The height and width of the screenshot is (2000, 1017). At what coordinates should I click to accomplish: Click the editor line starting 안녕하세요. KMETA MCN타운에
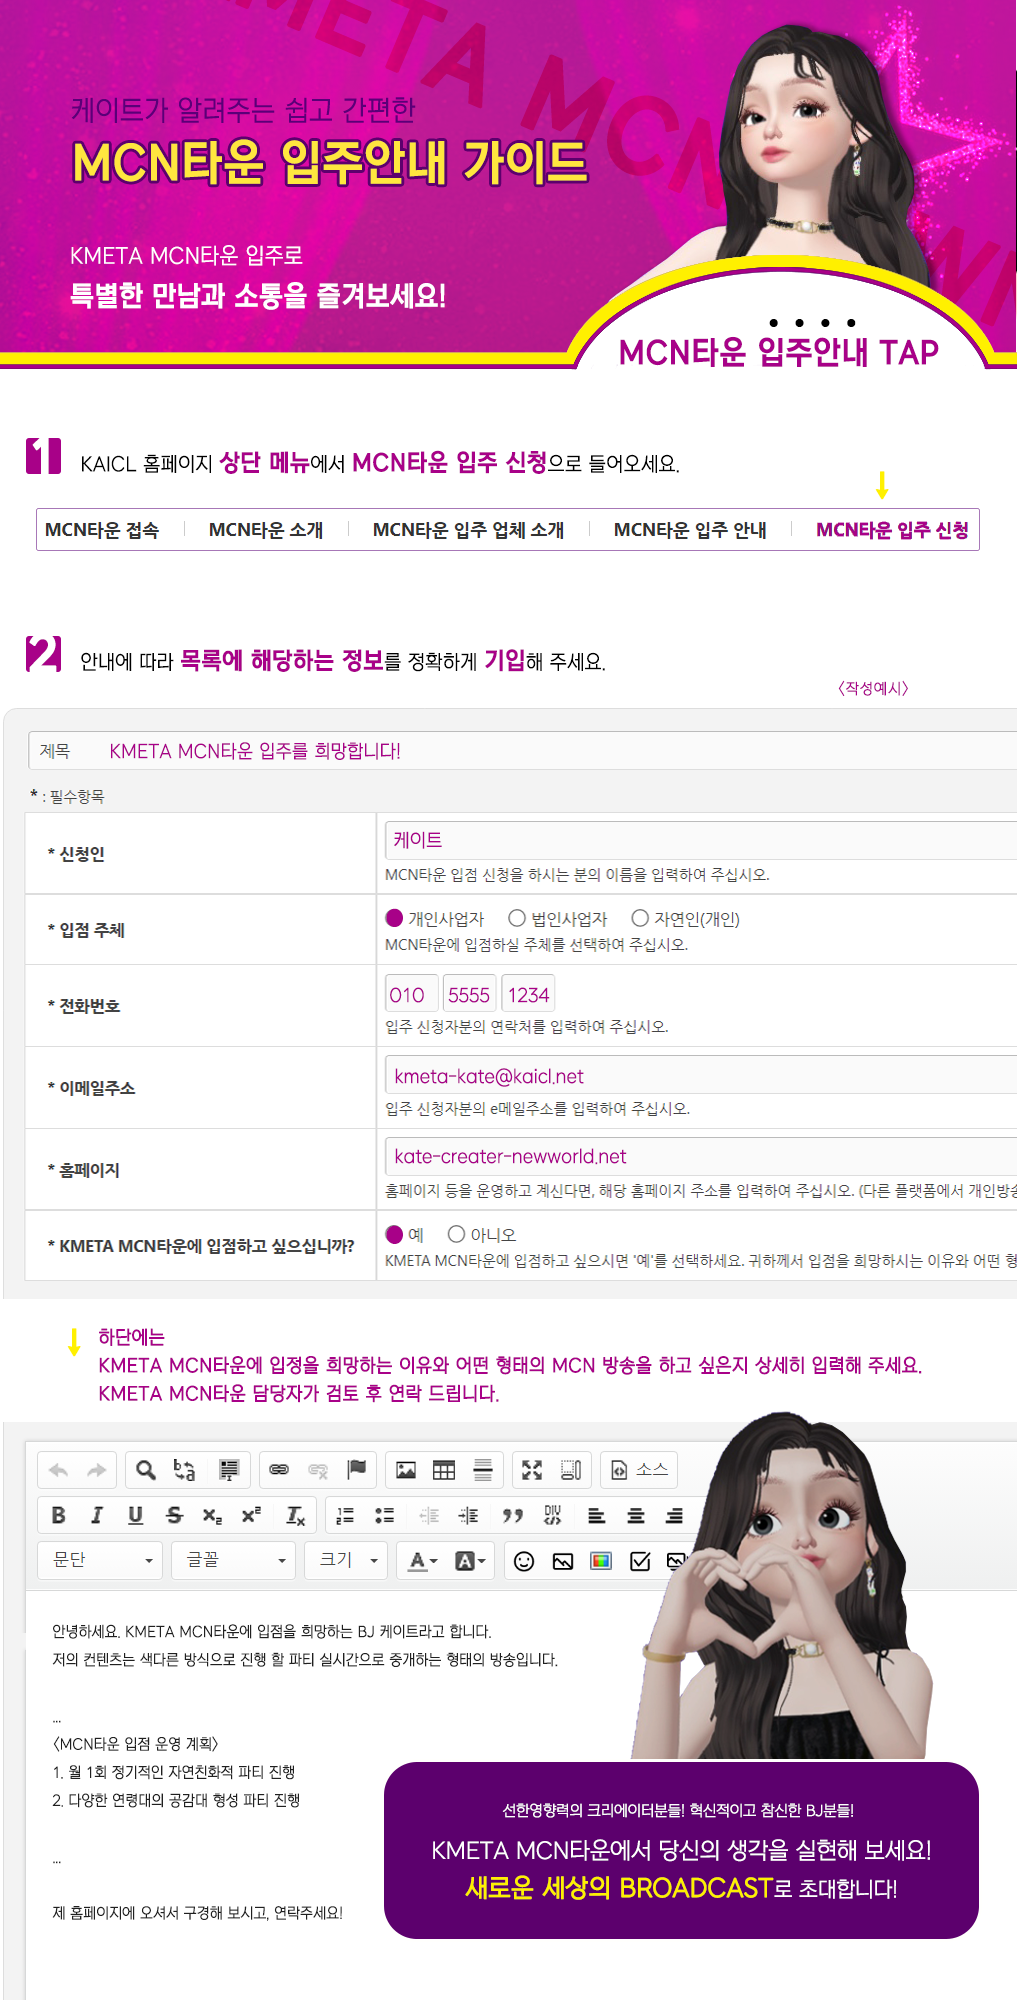(x=272, y=1631)
